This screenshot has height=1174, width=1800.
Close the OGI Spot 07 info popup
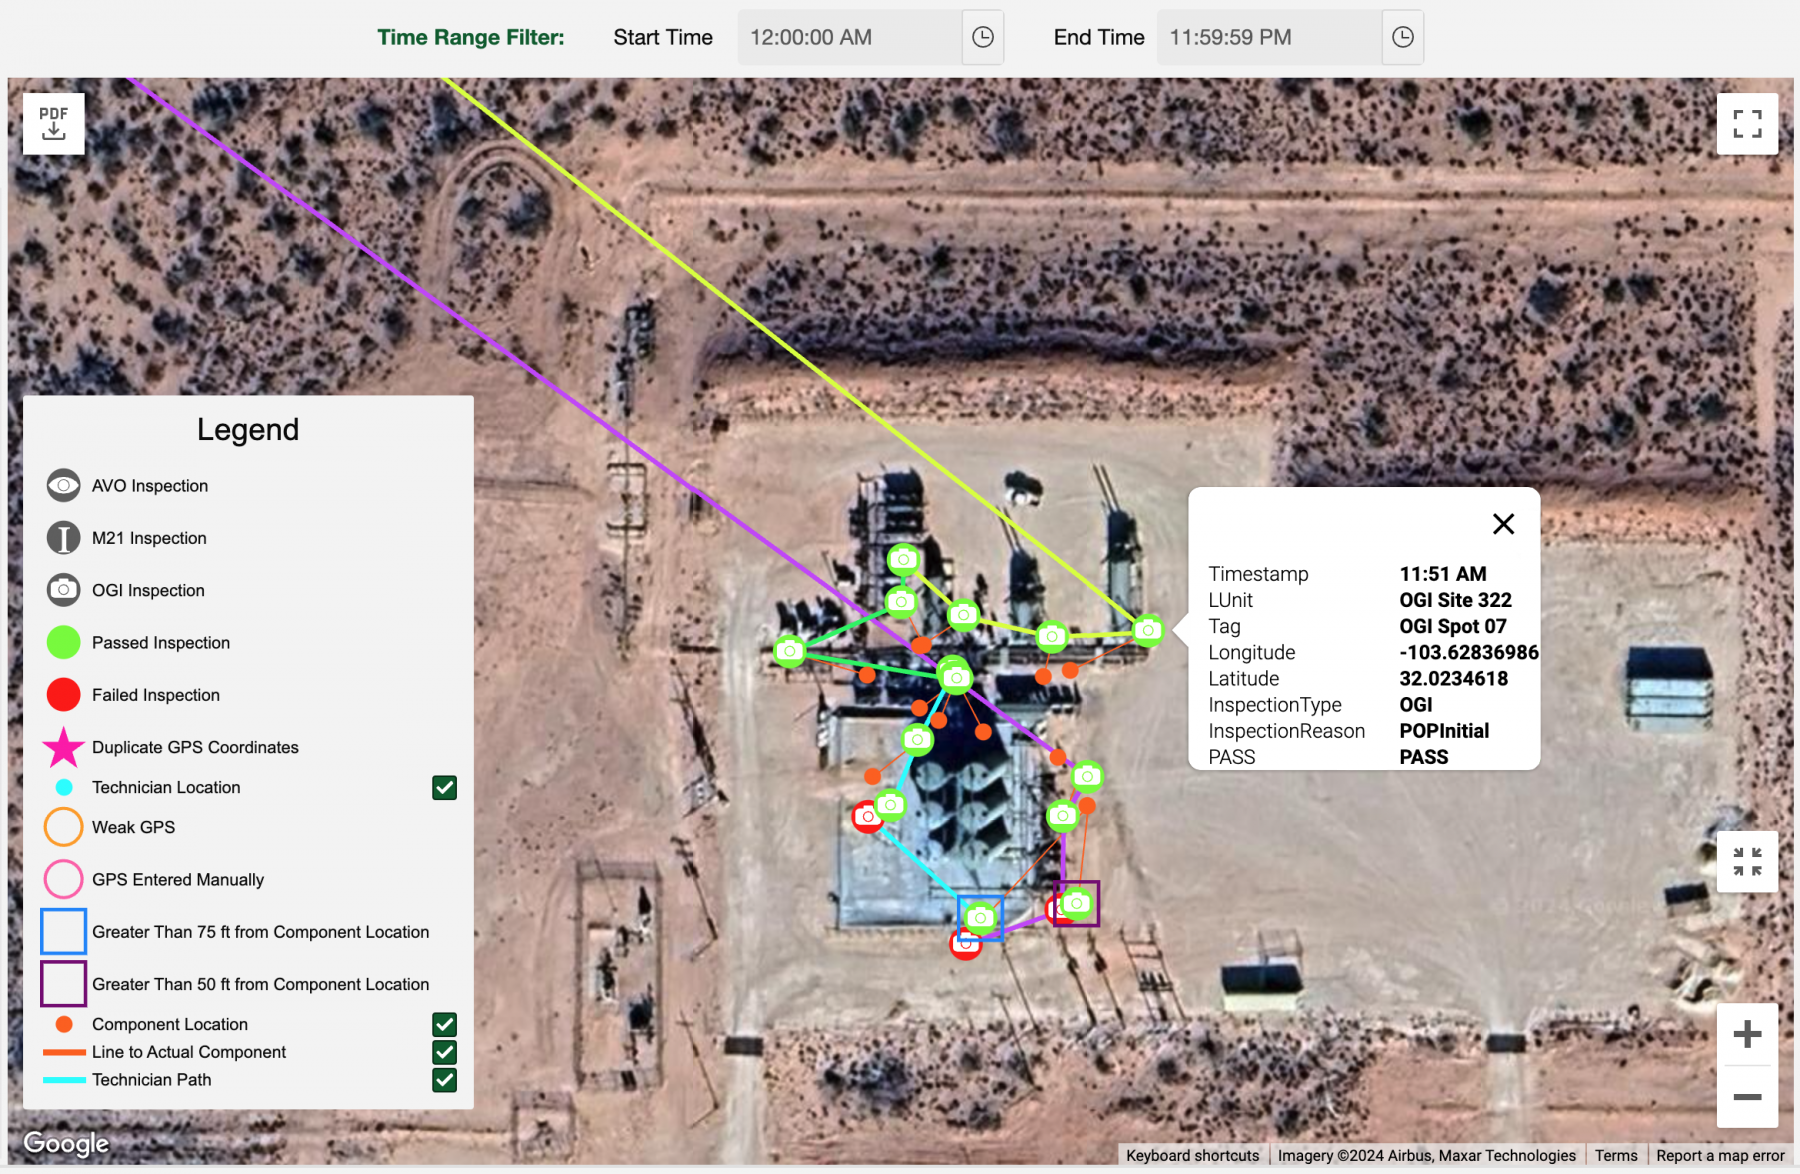[1502, 524]
